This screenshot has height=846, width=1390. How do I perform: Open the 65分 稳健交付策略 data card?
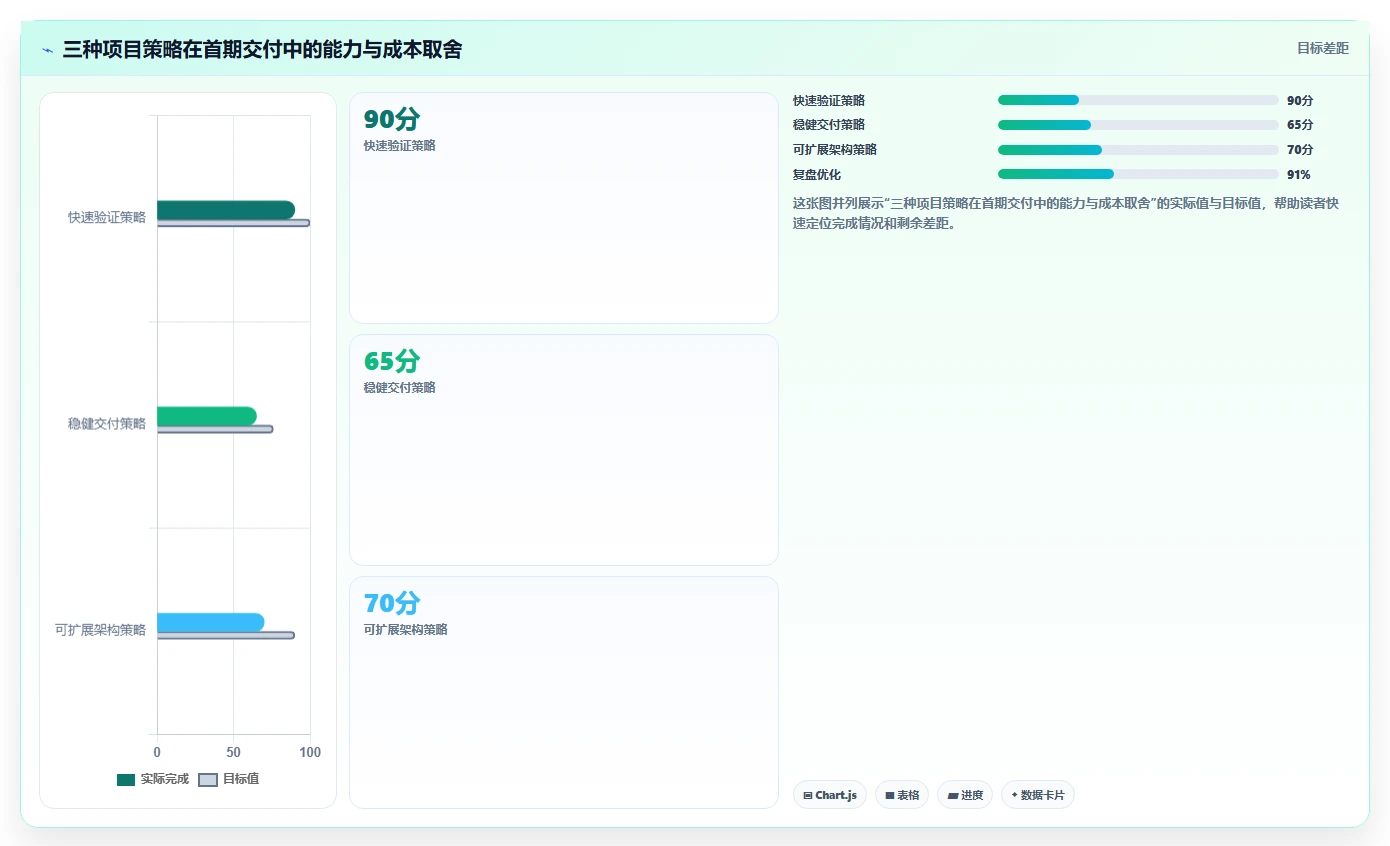tap(564, 450)
